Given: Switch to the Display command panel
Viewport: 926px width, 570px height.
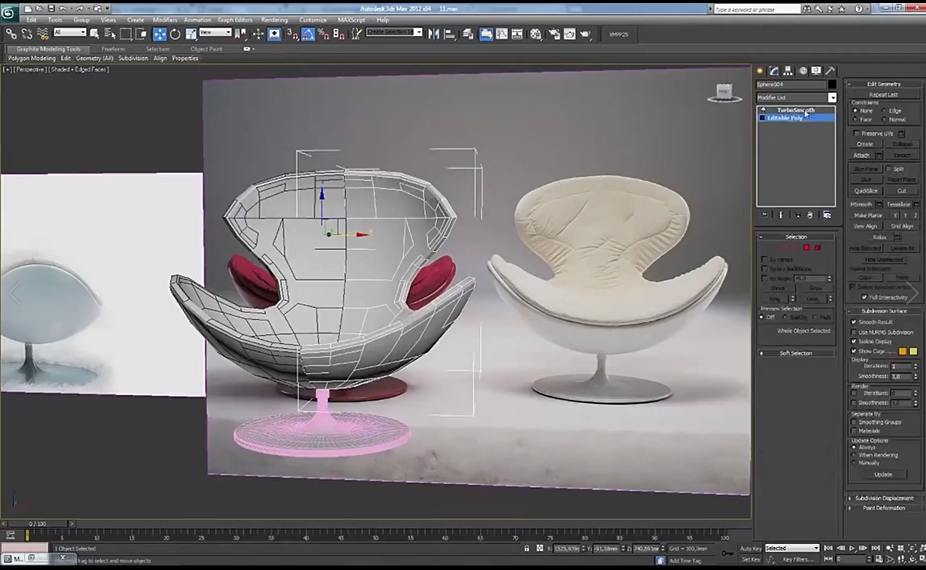Looking at the screenshot, I should [x=816, y=71].
